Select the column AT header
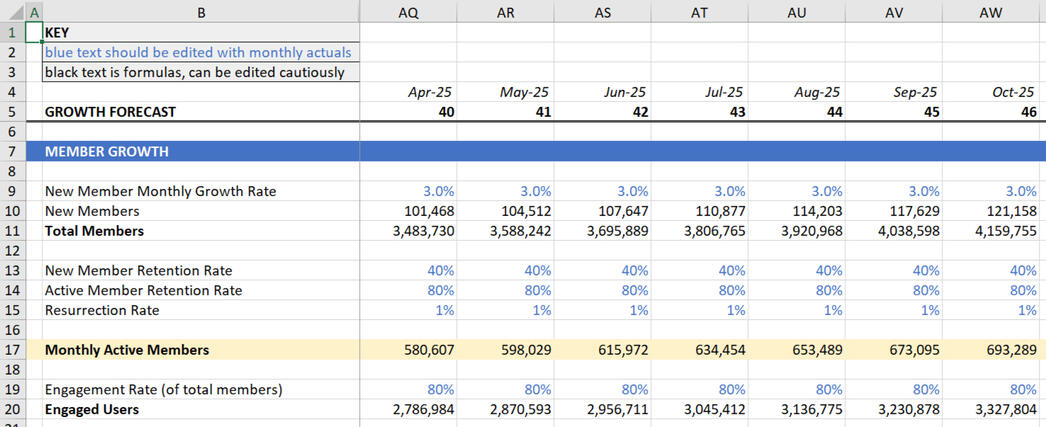The height and width of the screenshot is (427, 1046). point(700,11)
